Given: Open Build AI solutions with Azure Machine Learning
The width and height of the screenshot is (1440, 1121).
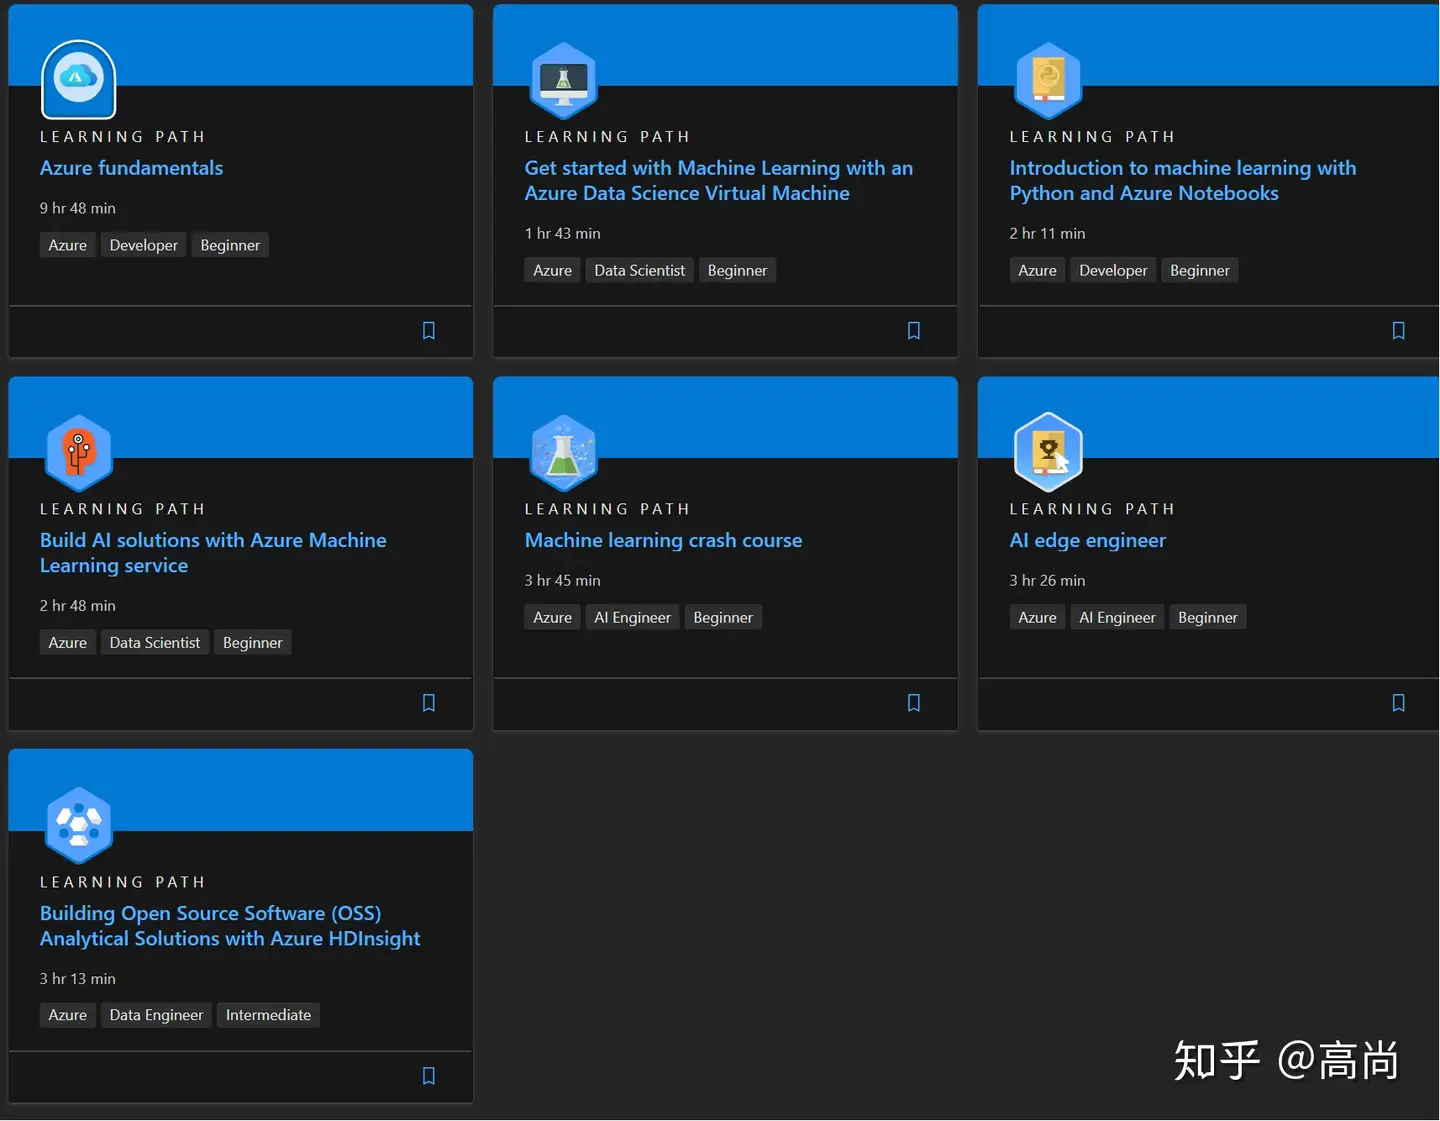Looking at the screenshot, I should [213, 553].
